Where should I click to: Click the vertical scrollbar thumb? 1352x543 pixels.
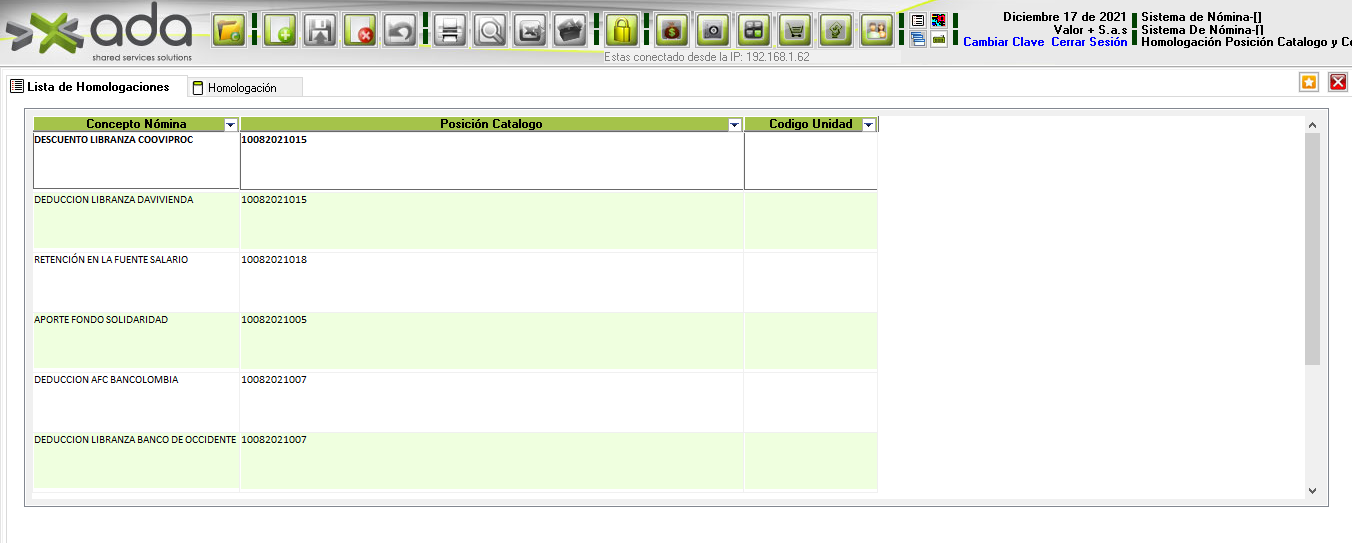pyautogui.click(x=1312, y=249)
